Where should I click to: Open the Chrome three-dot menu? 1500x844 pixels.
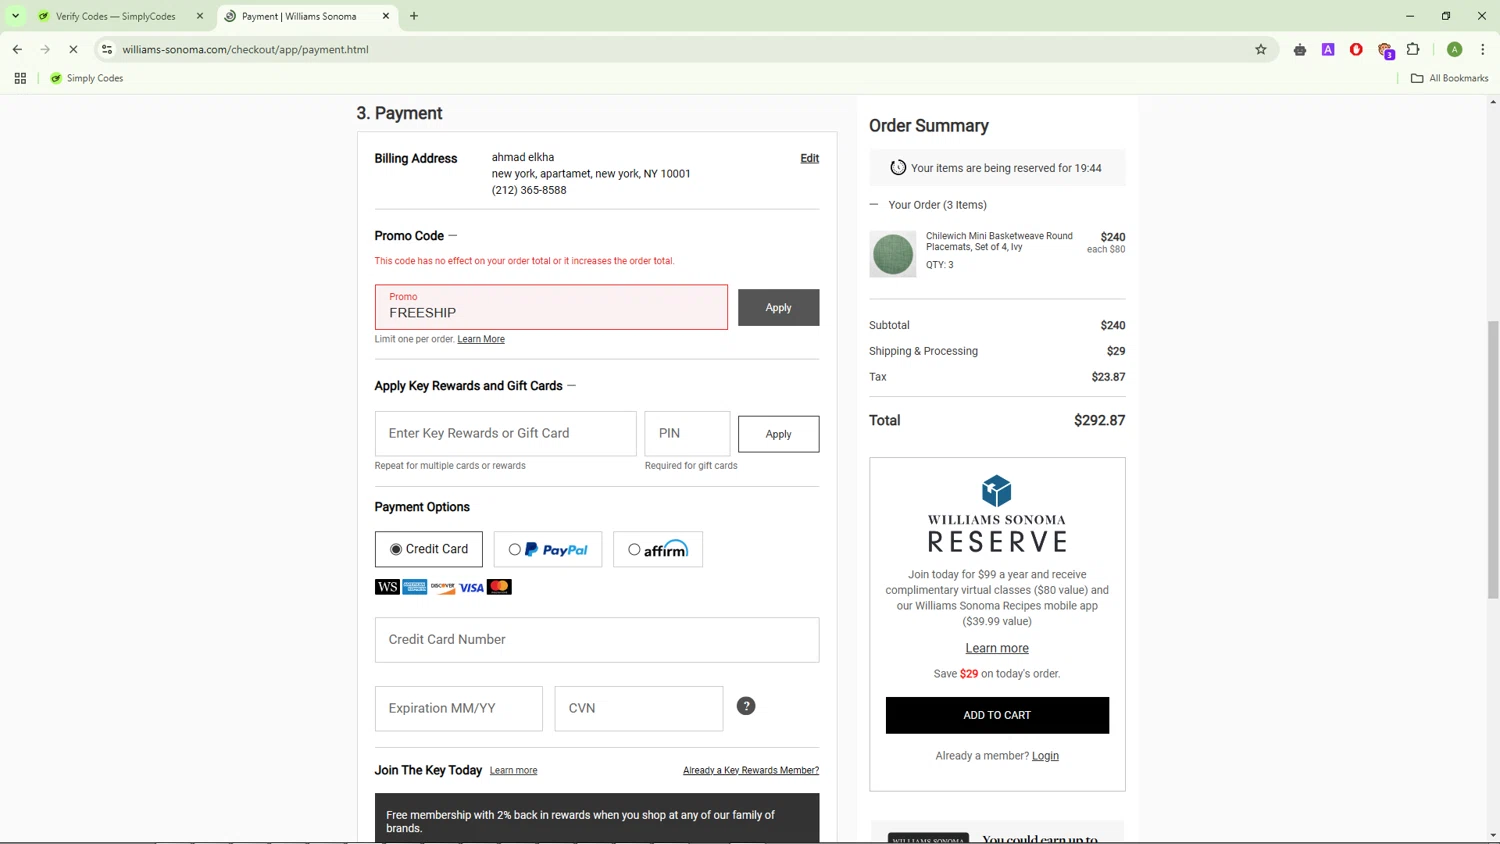tap(1483, 49)
